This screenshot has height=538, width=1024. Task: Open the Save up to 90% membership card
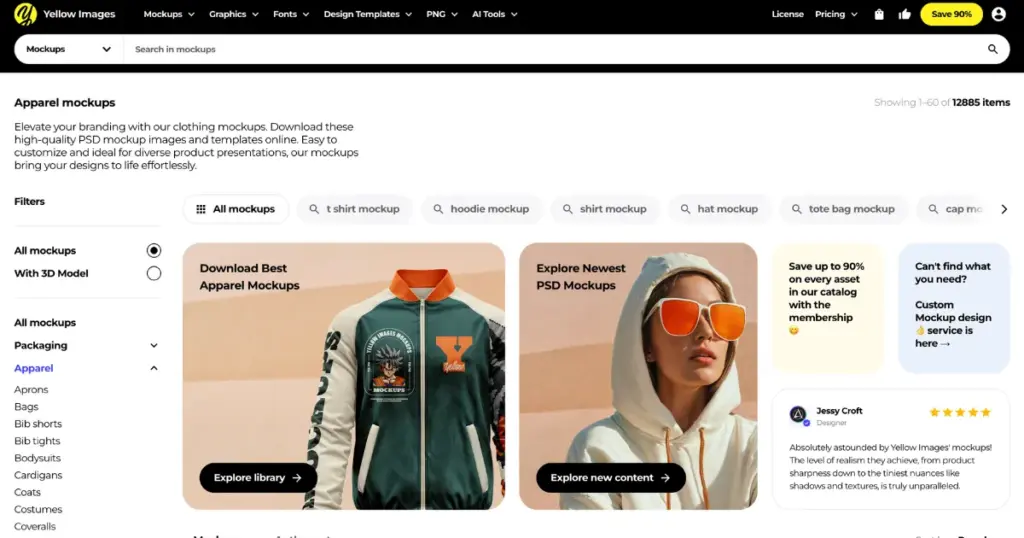click(827, 307)
